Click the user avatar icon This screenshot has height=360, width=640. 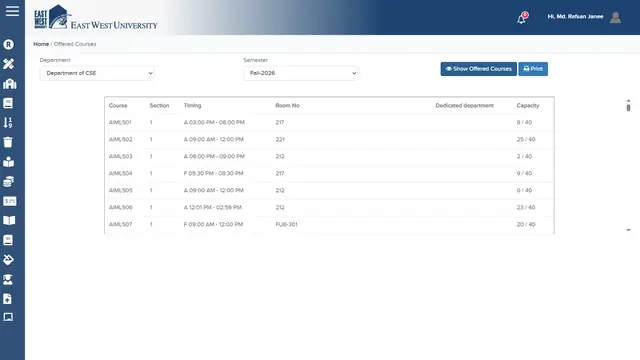(x=616, y=17)
